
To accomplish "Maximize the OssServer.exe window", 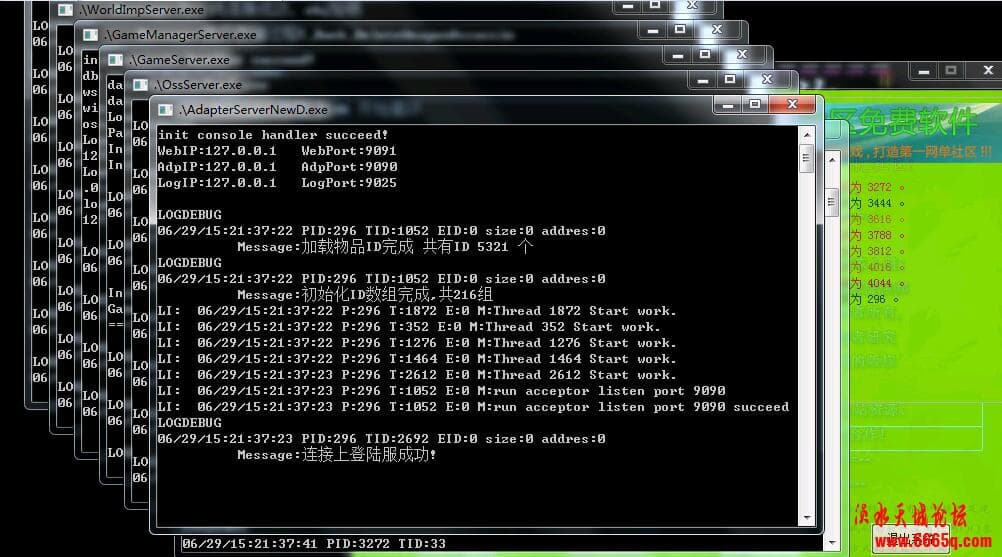I will pyautogui.click(x=730, y=80).
